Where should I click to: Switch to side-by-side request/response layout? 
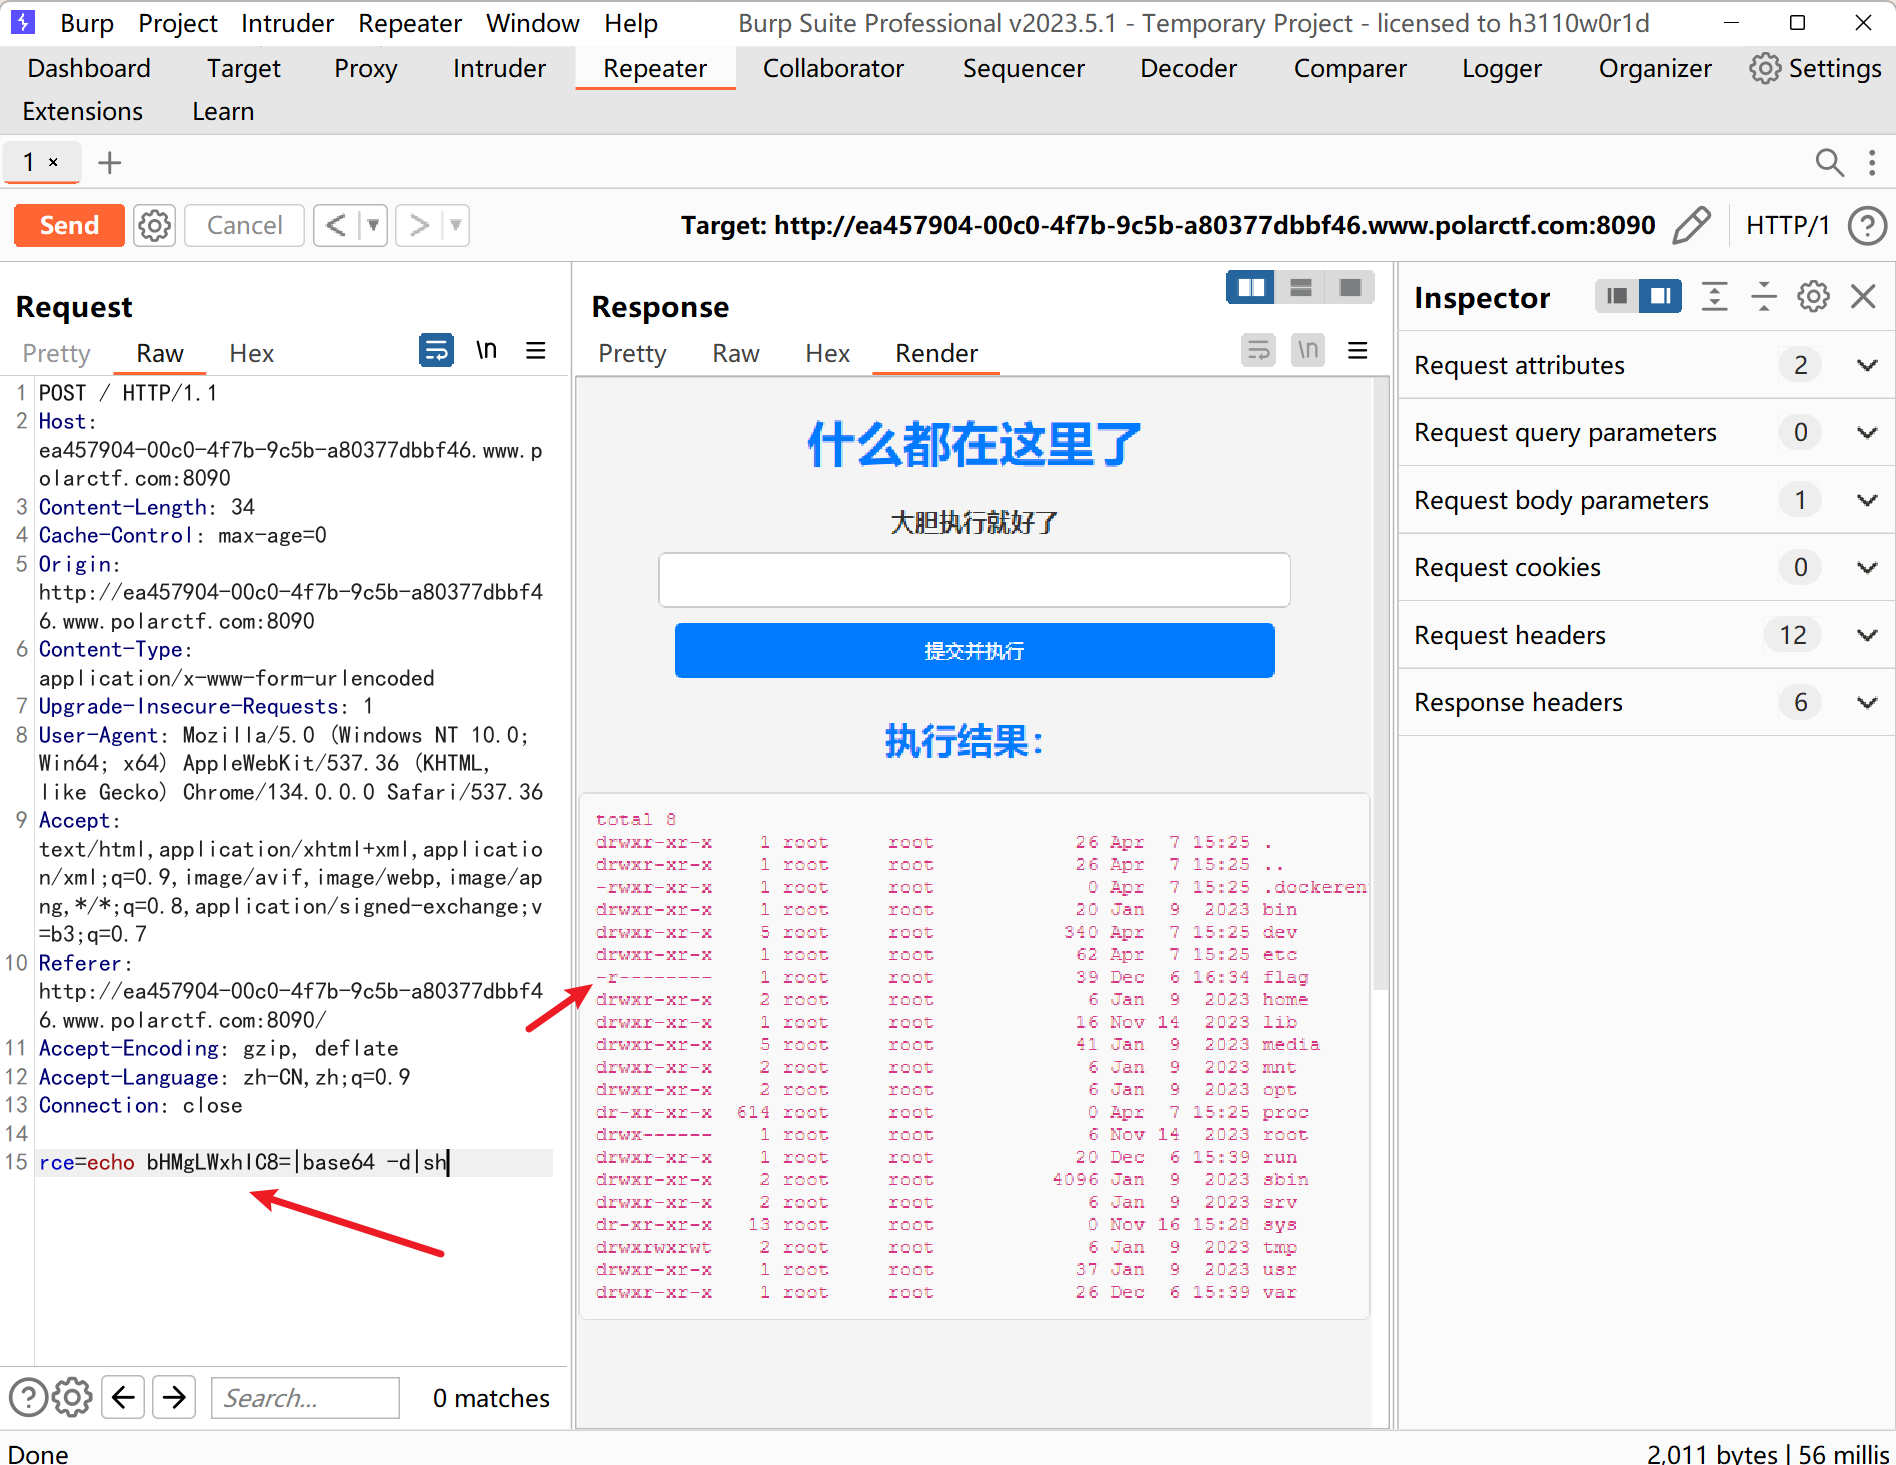1251,288
